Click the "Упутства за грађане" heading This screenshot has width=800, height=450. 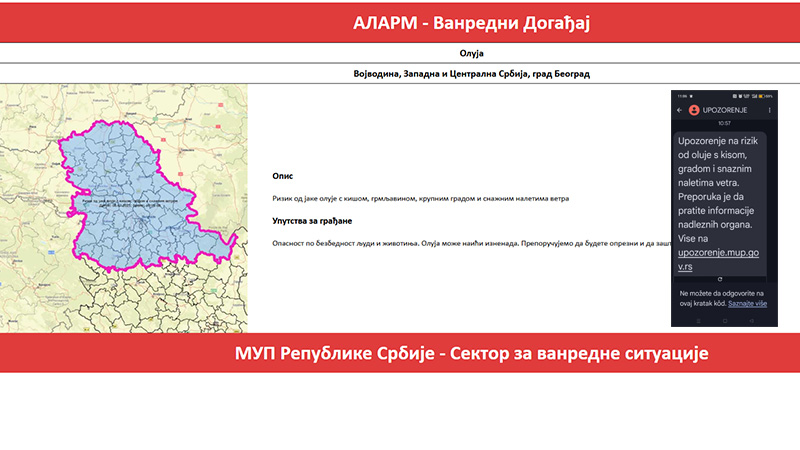pyautogui.click(x=313, y=220)
